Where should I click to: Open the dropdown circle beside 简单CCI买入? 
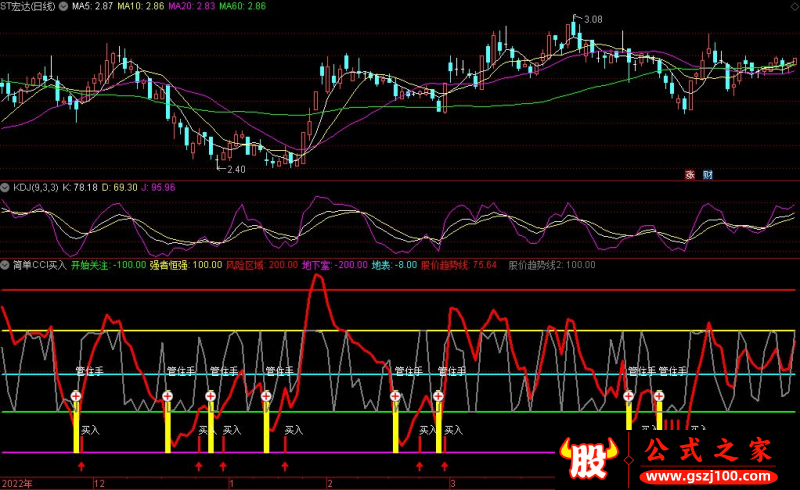point(5,265)
